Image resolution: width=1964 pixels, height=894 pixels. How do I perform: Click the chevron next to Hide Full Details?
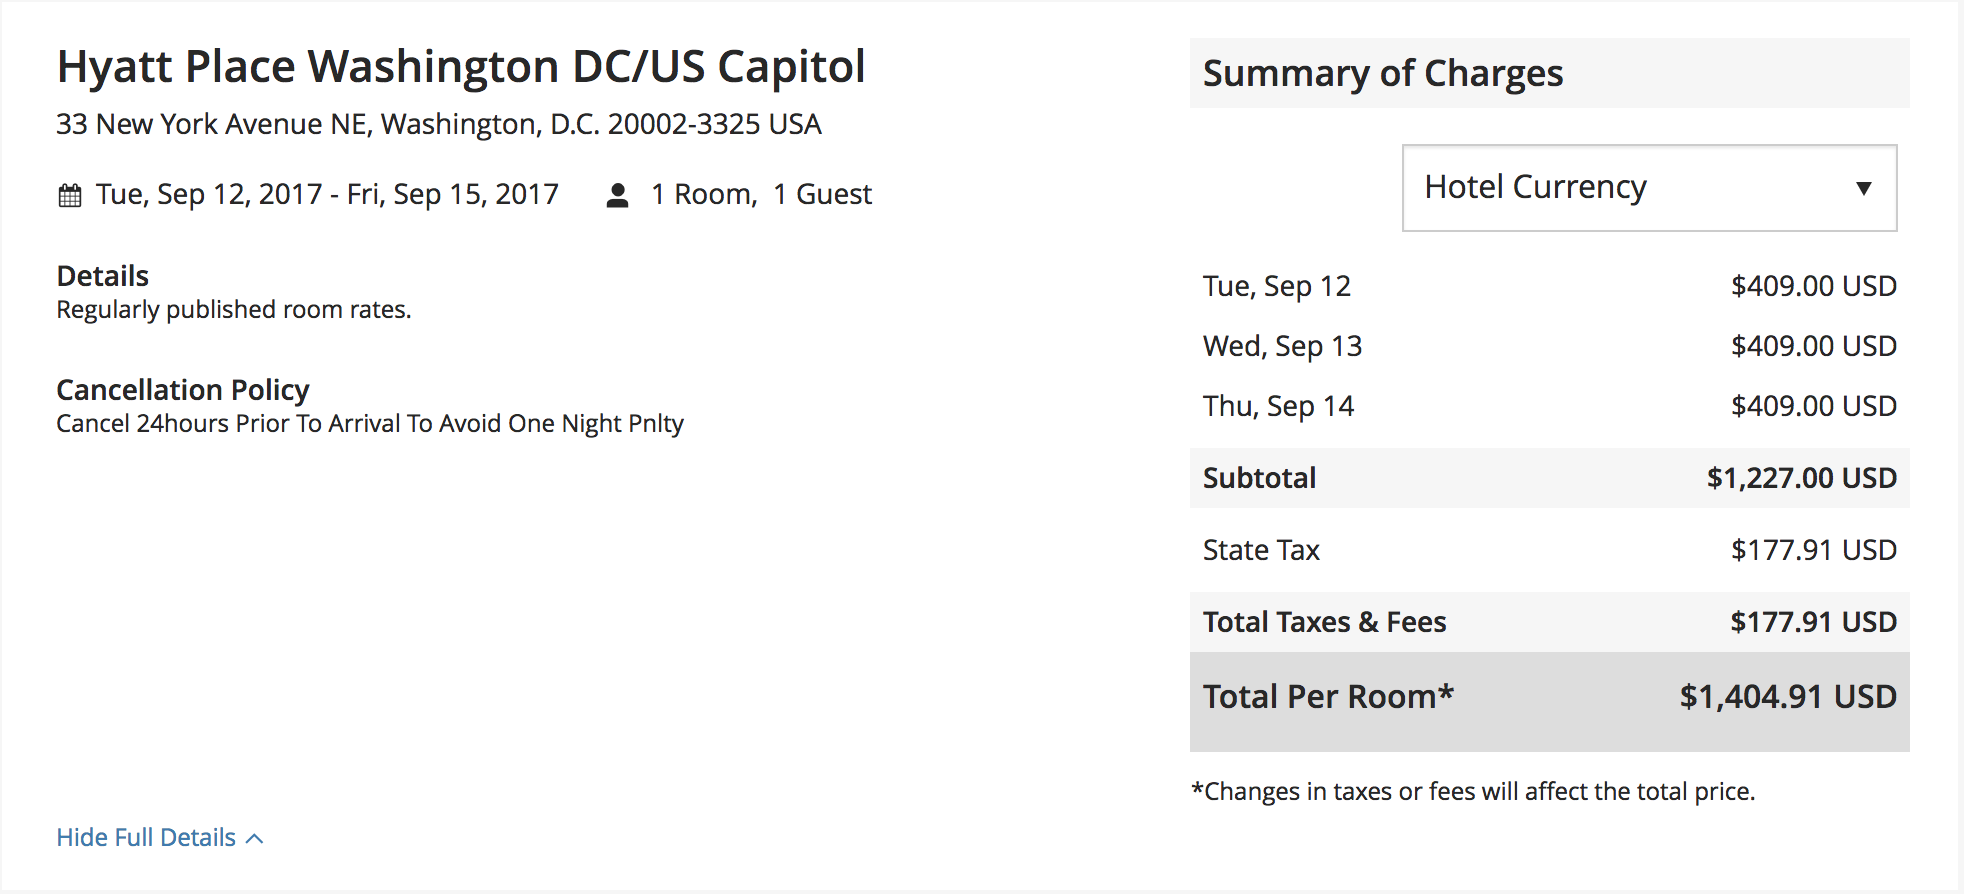(x=255, y=838)
